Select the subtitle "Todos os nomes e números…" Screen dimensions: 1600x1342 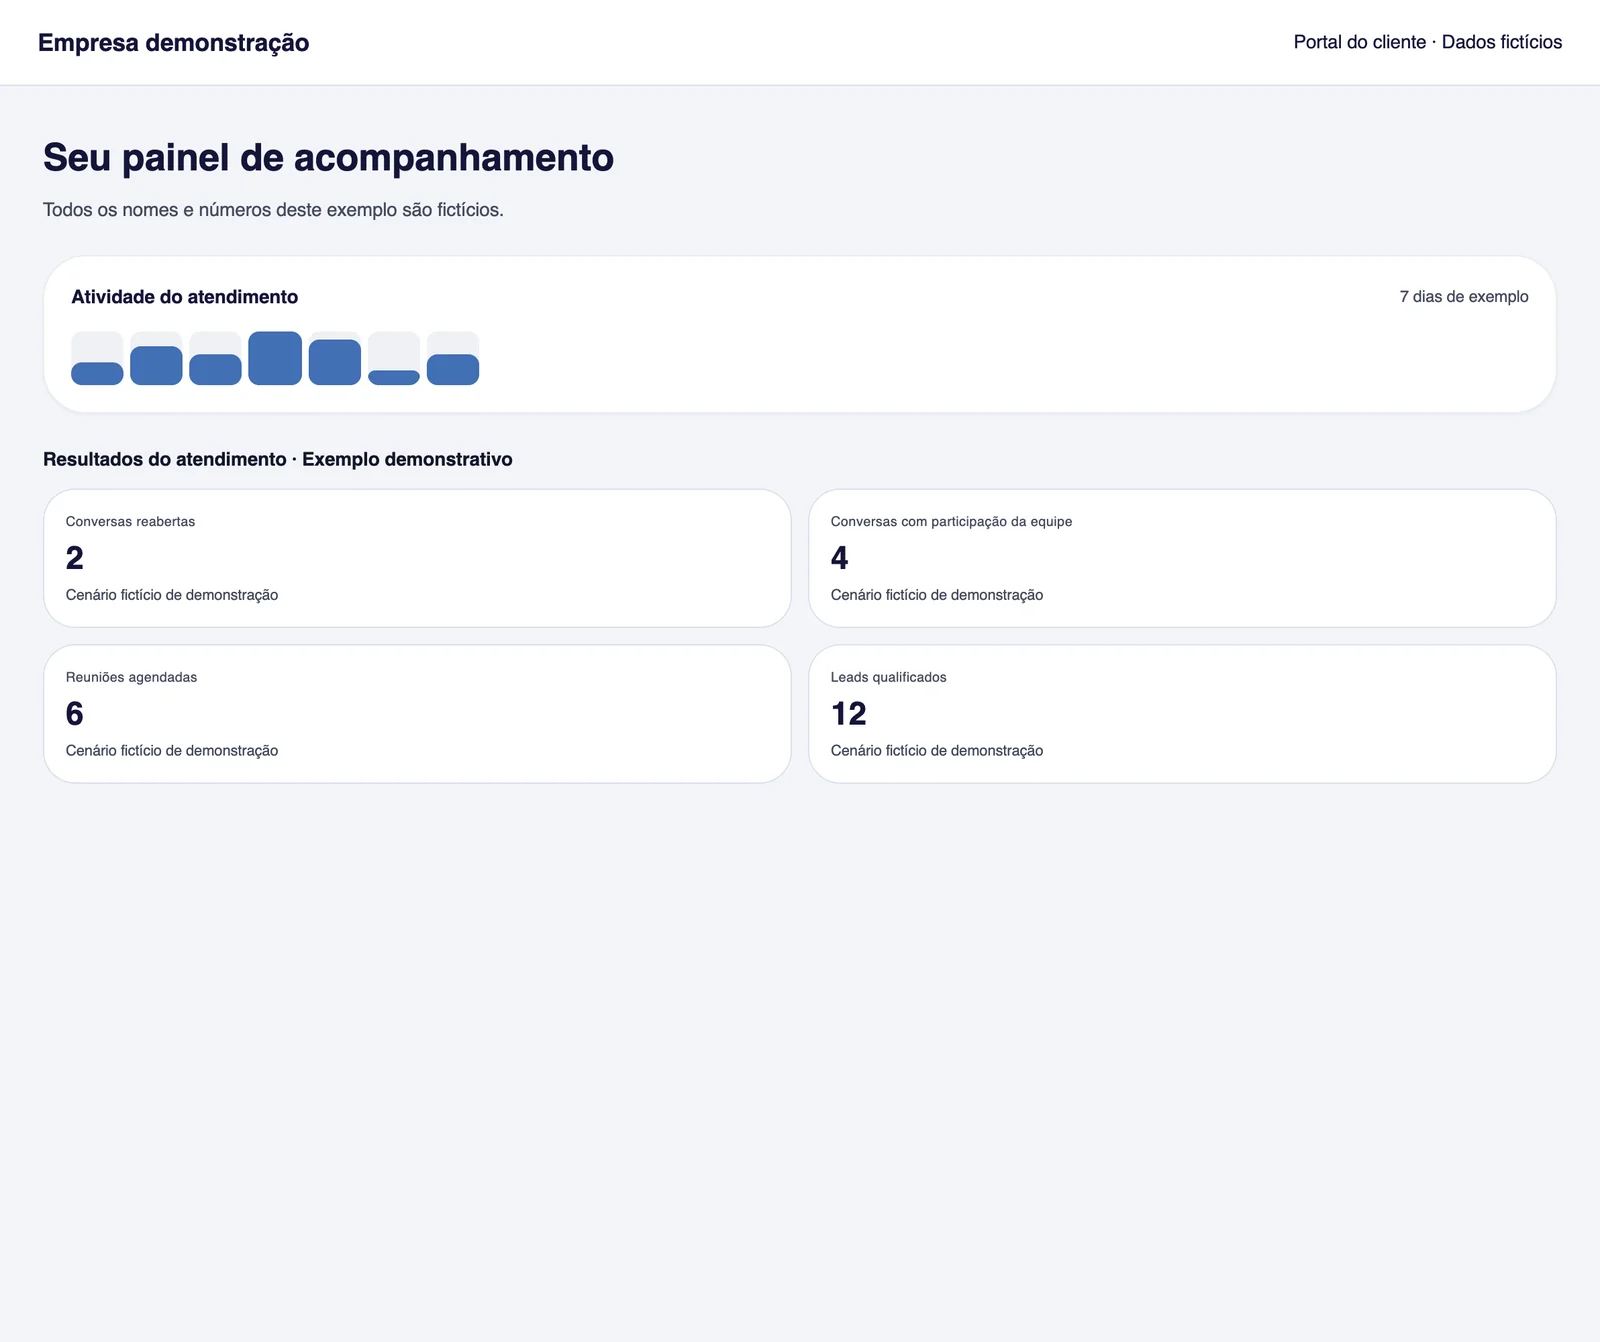click(x=273, y=210)
